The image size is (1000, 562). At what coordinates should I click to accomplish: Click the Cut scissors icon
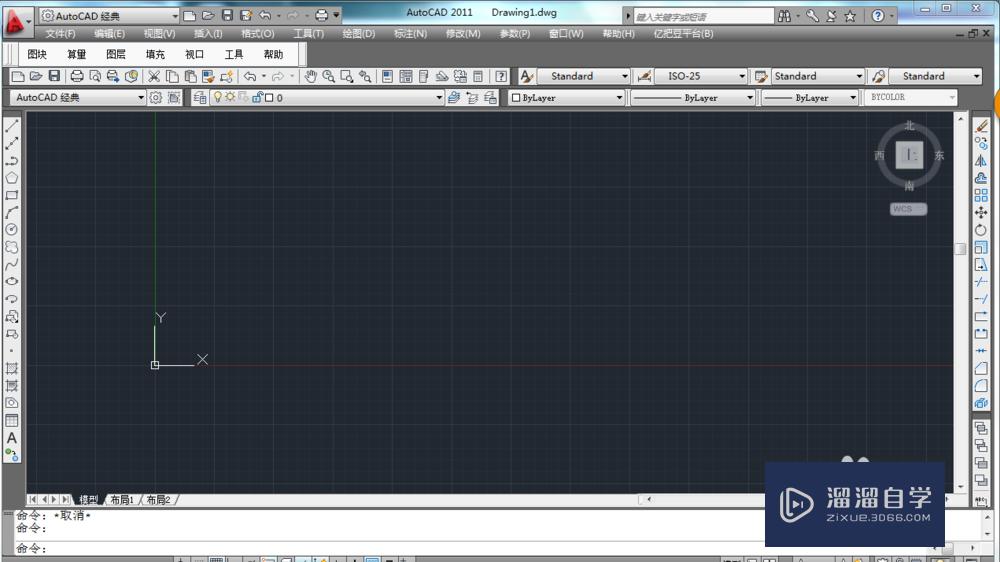coord(154,77)
